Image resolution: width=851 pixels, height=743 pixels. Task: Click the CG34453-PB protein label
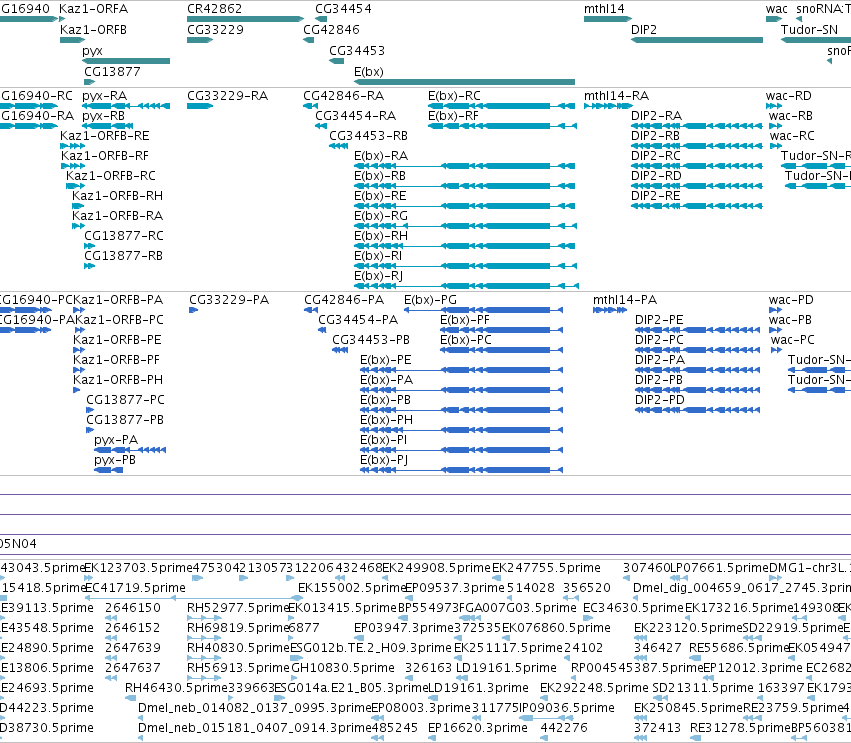pos(371,340)
